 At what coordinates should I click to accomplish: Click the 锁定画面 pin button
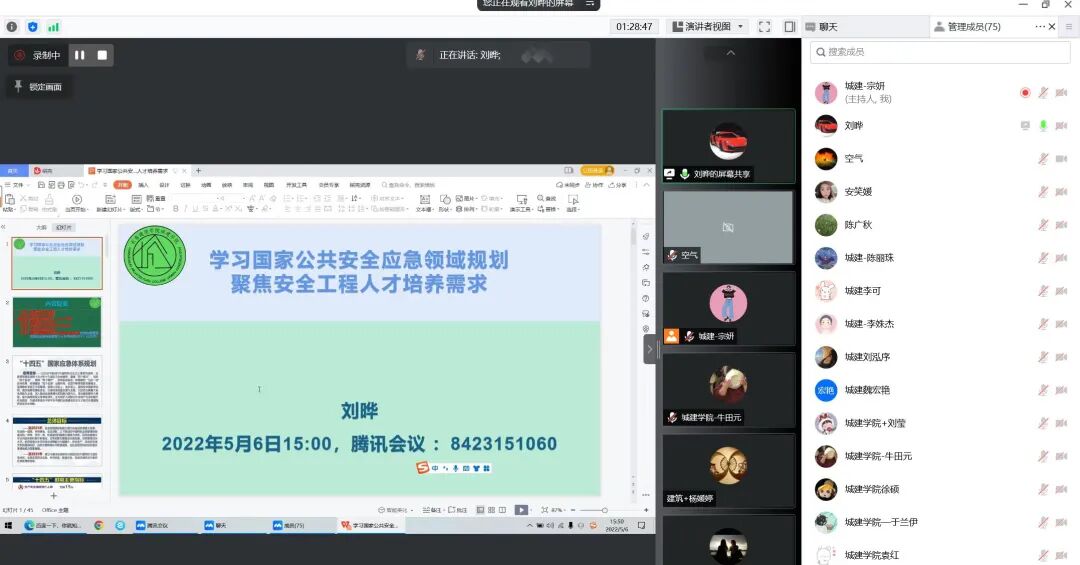[x=39, y=87]
